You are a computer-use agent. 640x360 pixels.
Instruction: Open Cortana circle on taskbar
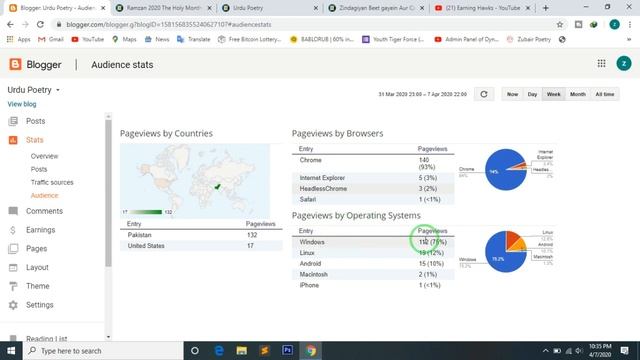pos(195,351)
